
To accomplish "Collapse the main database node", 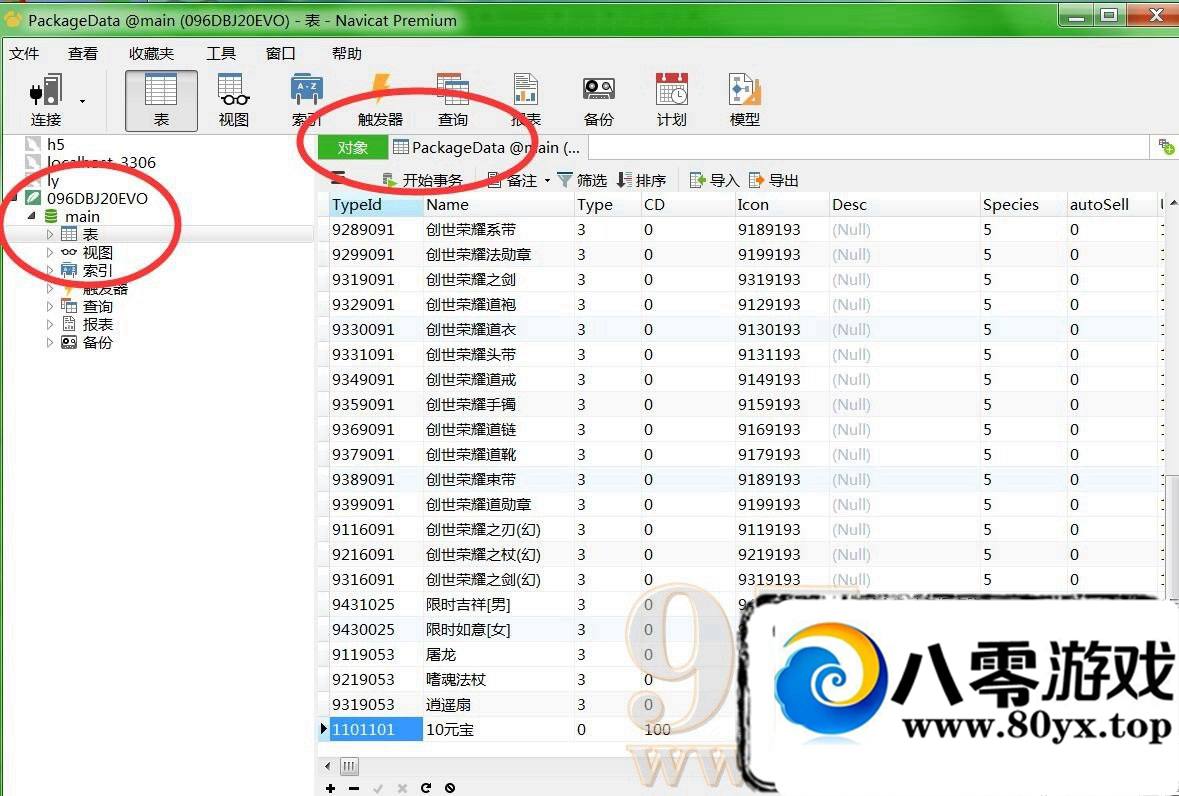I will coord(32,216).
